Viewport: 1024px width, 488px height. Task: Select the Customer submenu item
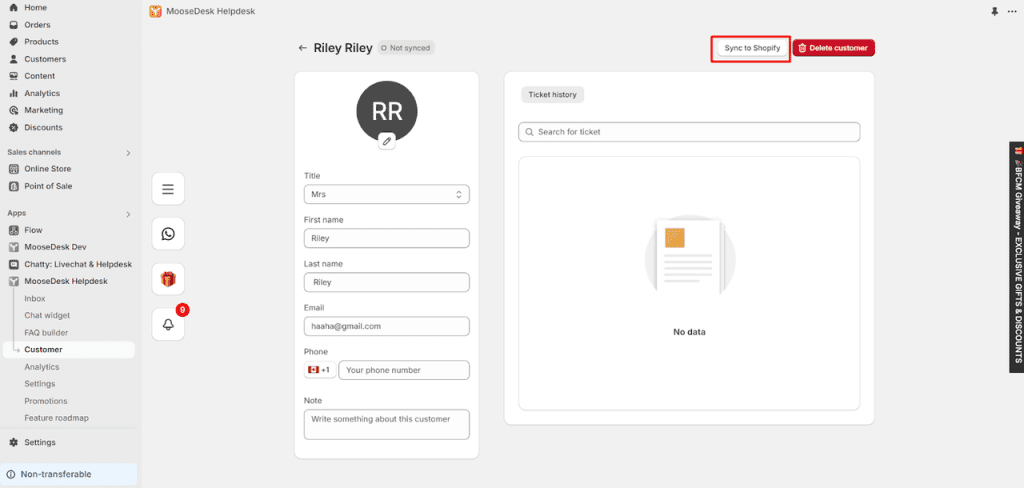click(69, 350)
